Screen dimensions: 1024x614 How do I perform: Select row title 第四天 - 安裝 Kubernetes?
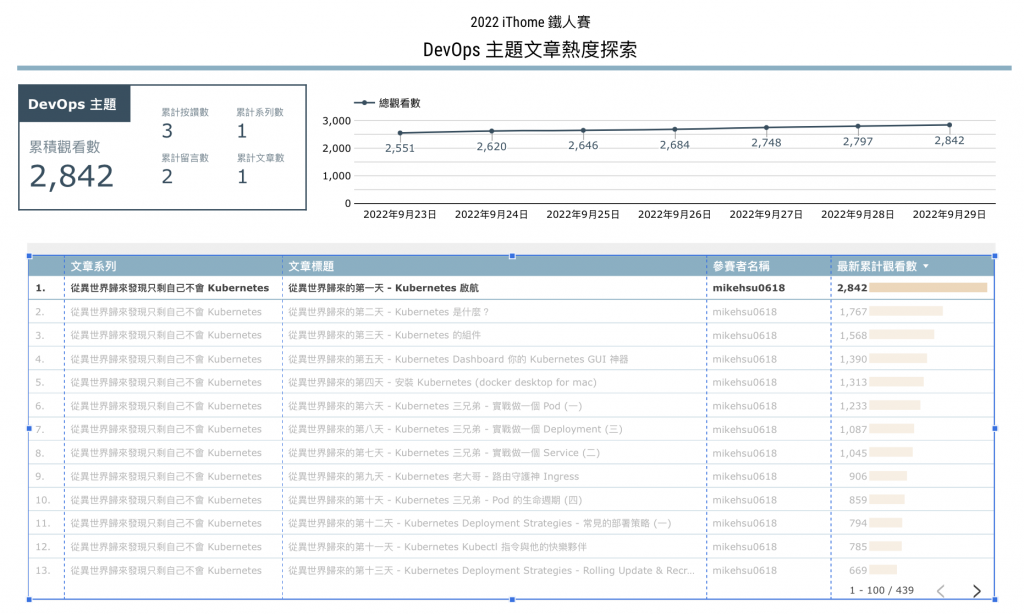(442, 382)
